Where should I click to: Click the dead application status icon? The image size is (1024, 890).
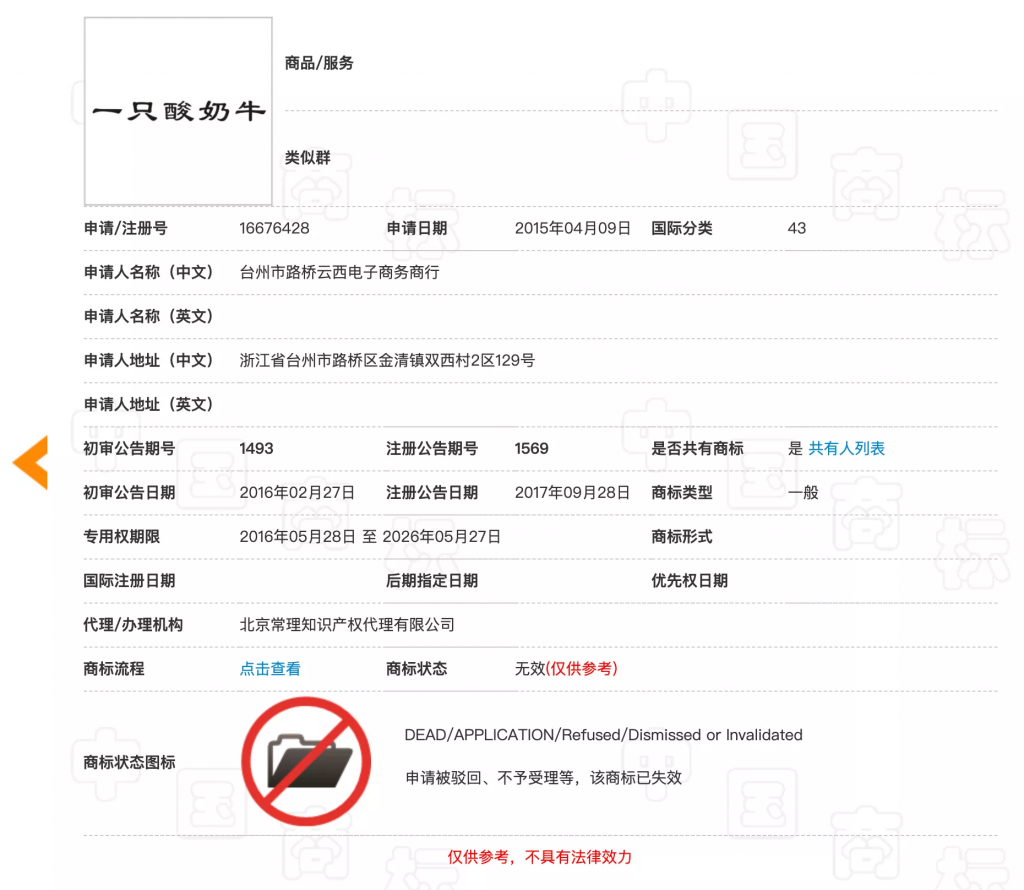point(306,761)
